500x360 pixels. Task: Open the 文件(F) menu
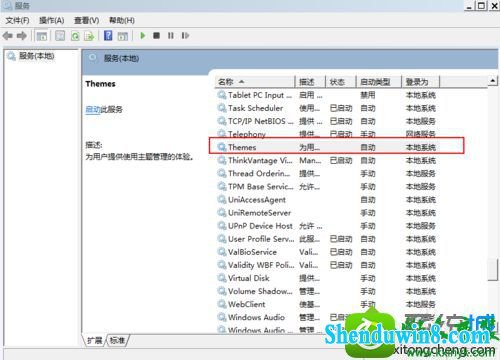(17, 21)
